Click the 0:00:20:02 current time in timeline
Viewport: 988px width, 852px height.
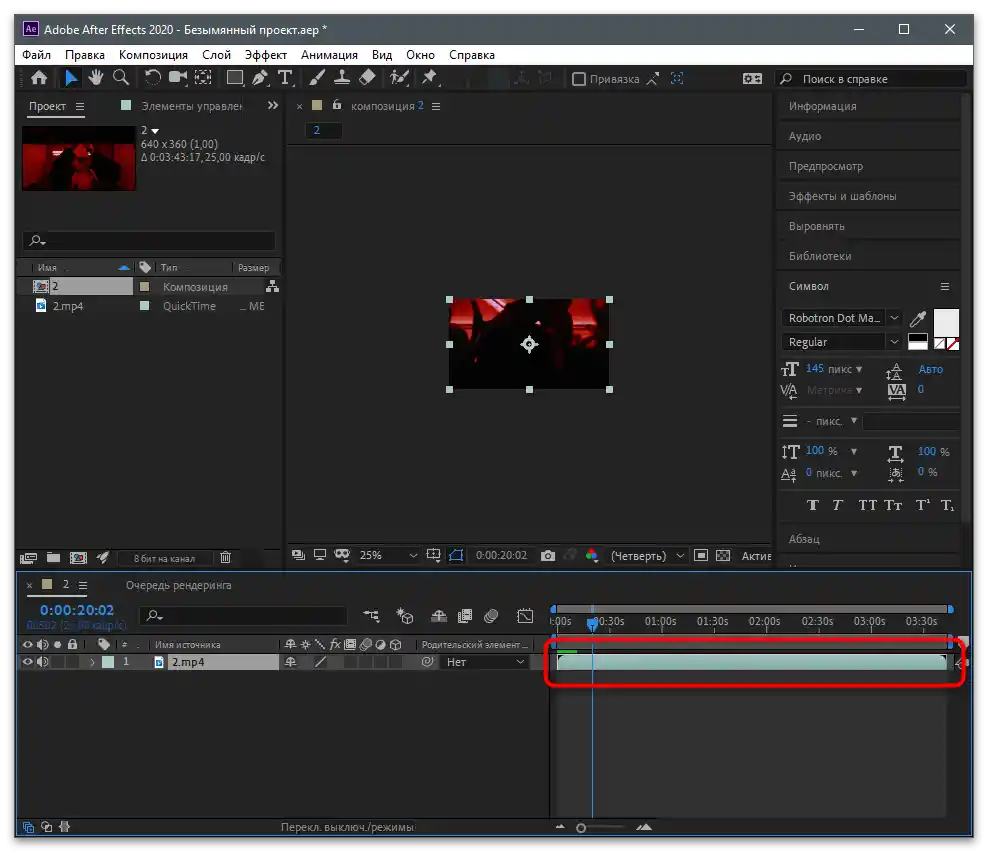77,610
